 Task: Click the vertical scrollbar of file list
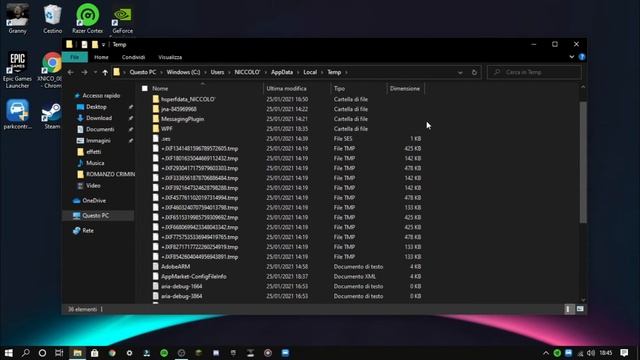pyautogui.click(x=583, y=162)
